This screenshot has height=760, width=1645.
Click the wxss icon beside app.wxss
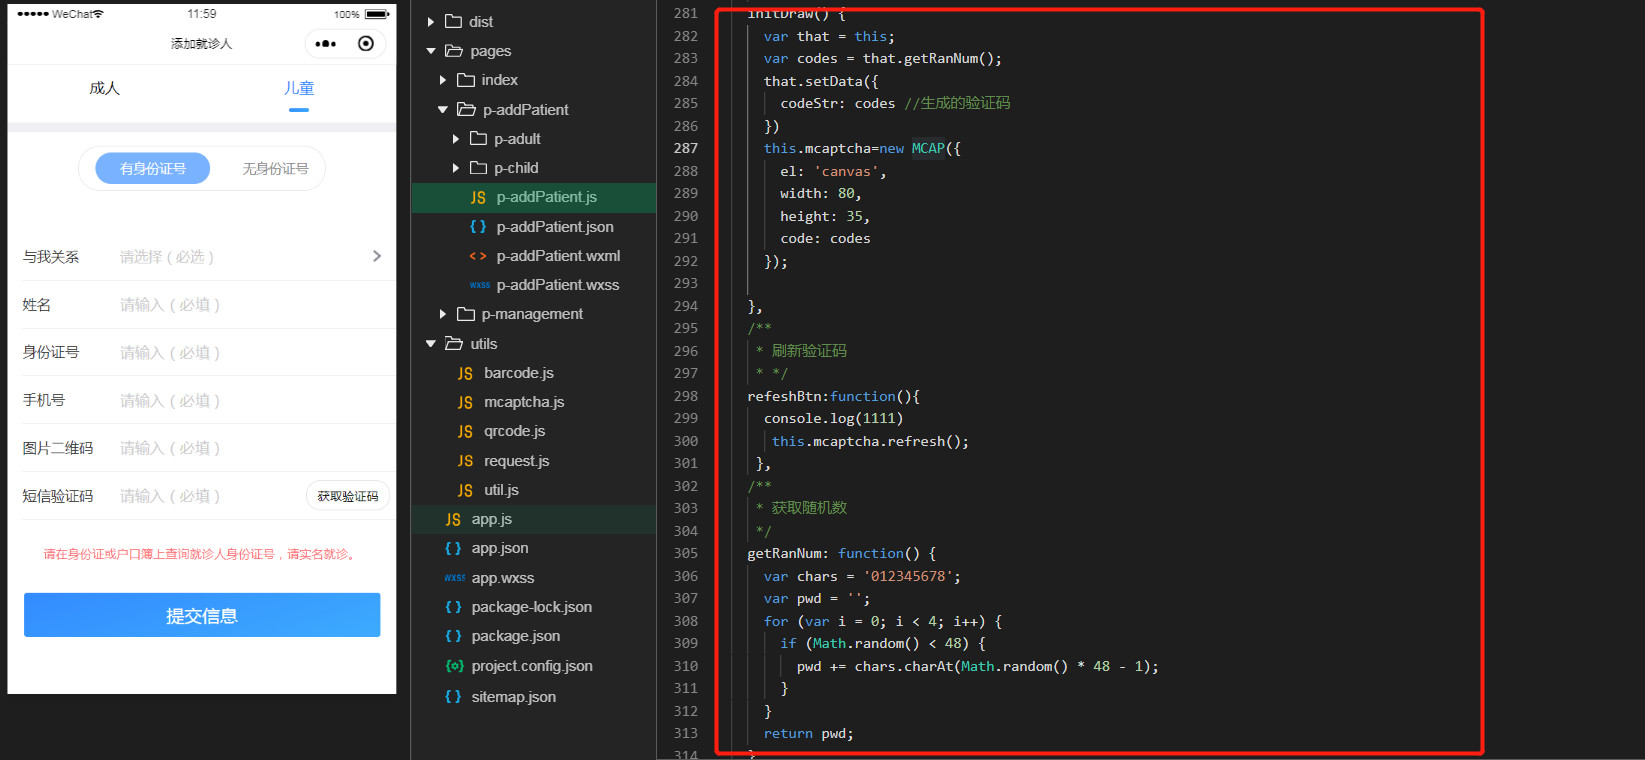pyautogui.click(x=454, y=578)
